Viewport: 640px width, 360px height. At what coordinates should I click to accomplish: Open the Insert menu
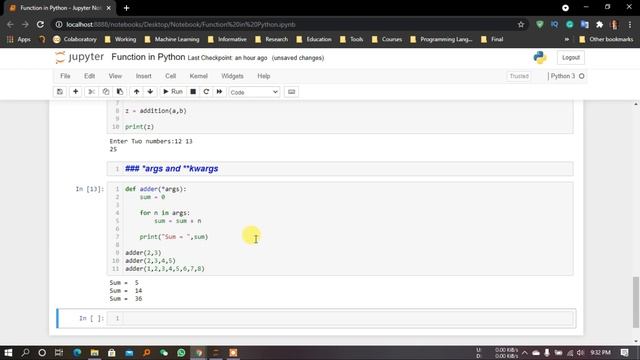pyautogui.click(x=143, y=76)
